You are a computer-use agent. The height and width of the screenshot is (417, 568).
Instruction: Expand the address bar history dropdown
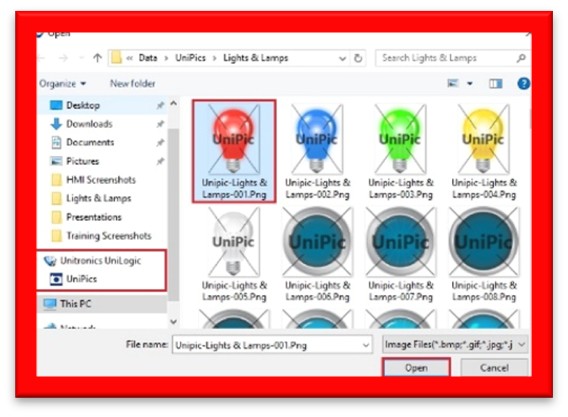[x=342, y=58]
